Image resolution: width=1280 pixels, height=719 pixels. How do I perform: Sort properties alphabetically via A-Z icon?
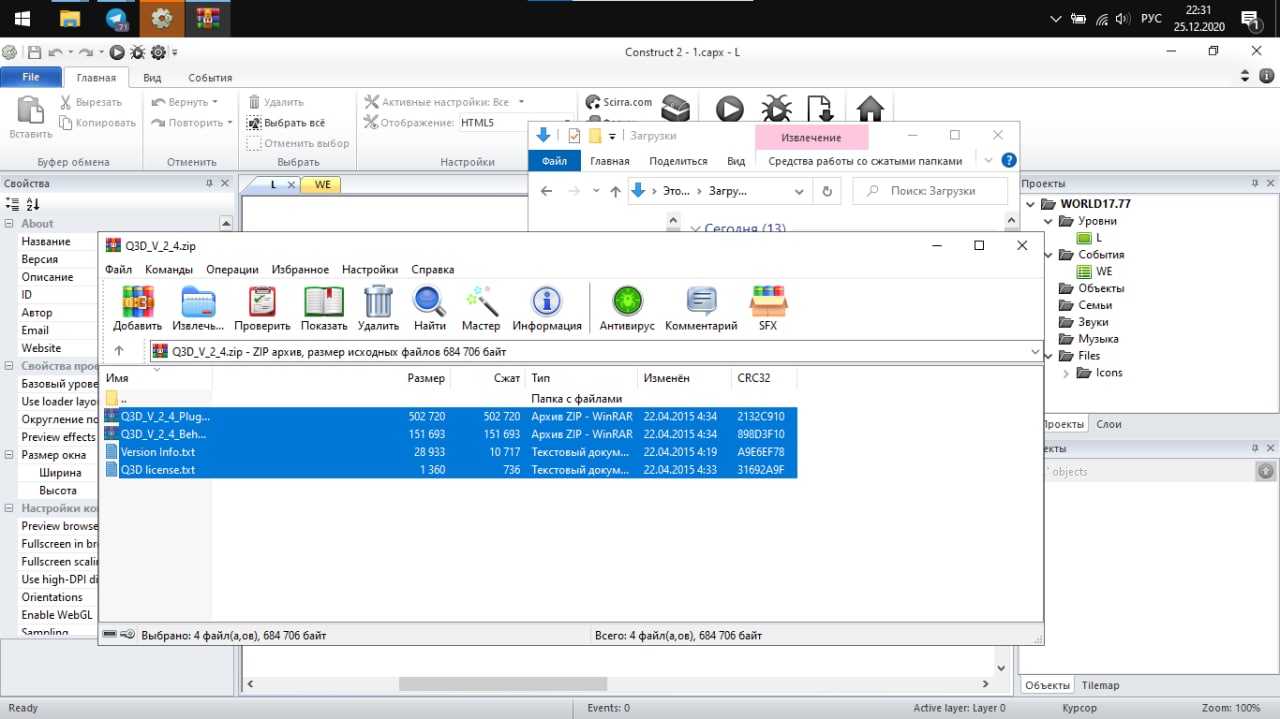coord(32,204)
